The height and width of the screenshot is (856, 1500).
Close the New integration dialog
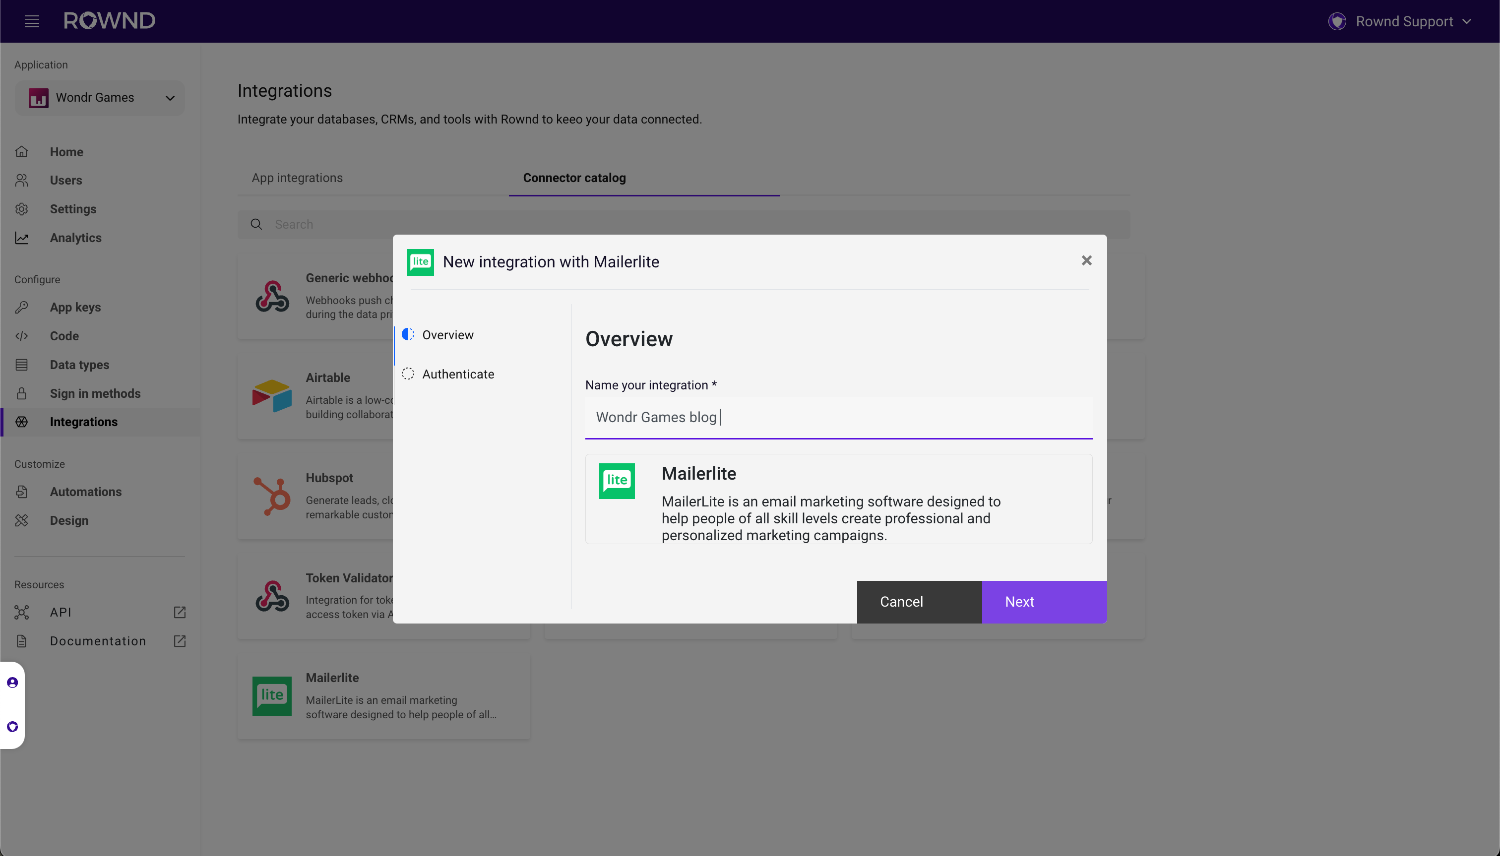click(1086, 261)
